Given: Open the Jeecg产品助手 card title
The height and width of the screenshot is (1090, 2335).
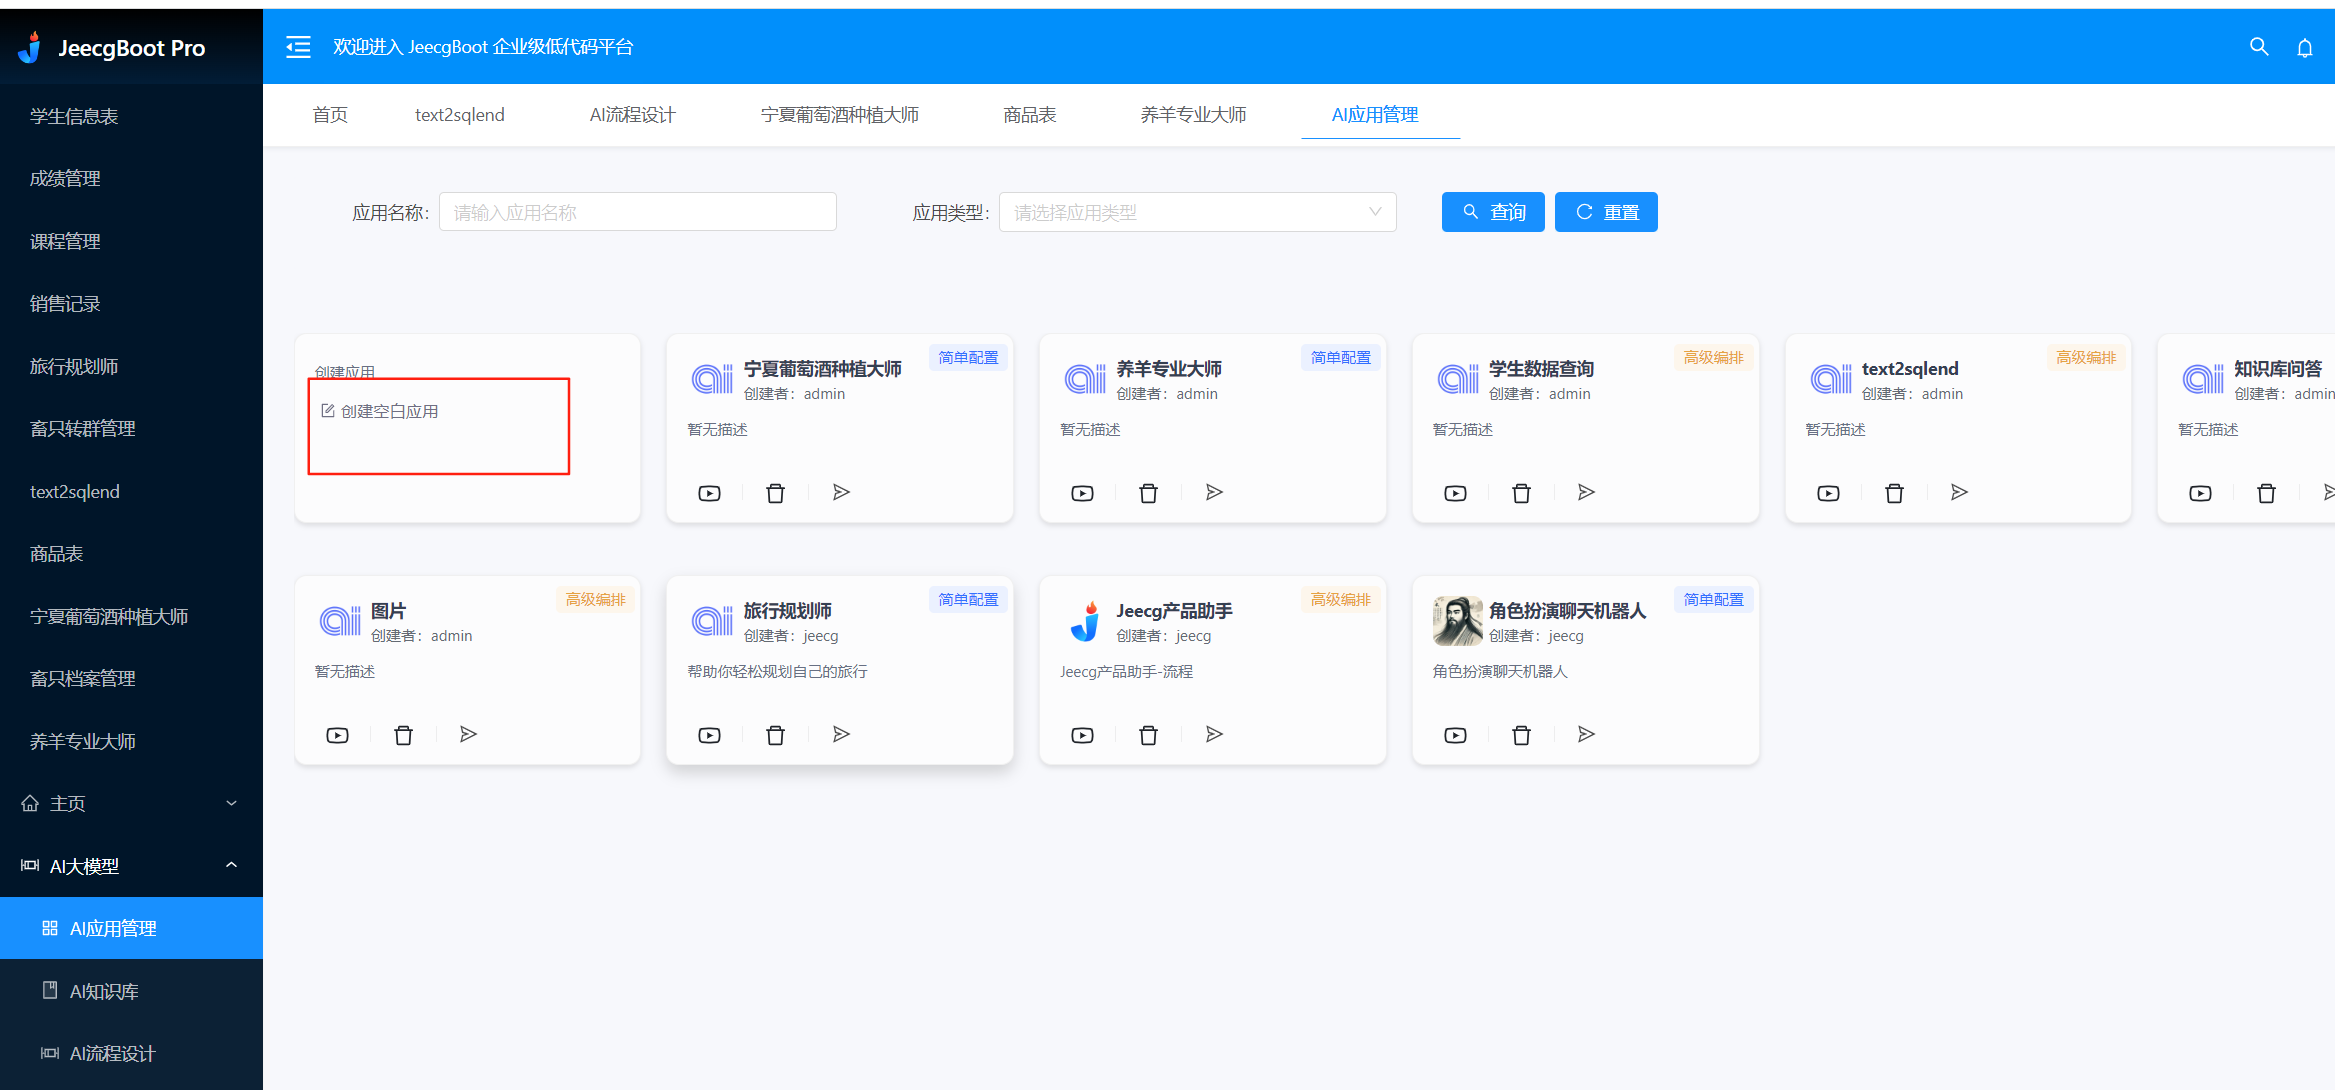Looking at the screenshot, I should pos(1174,610).
